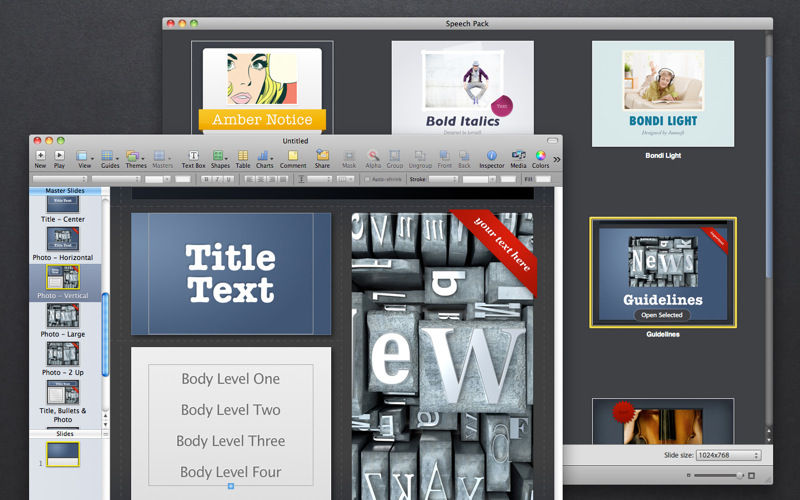Toggle bold text formatting button
This screenshot has height=500, width=800.
tap(205, 179)
